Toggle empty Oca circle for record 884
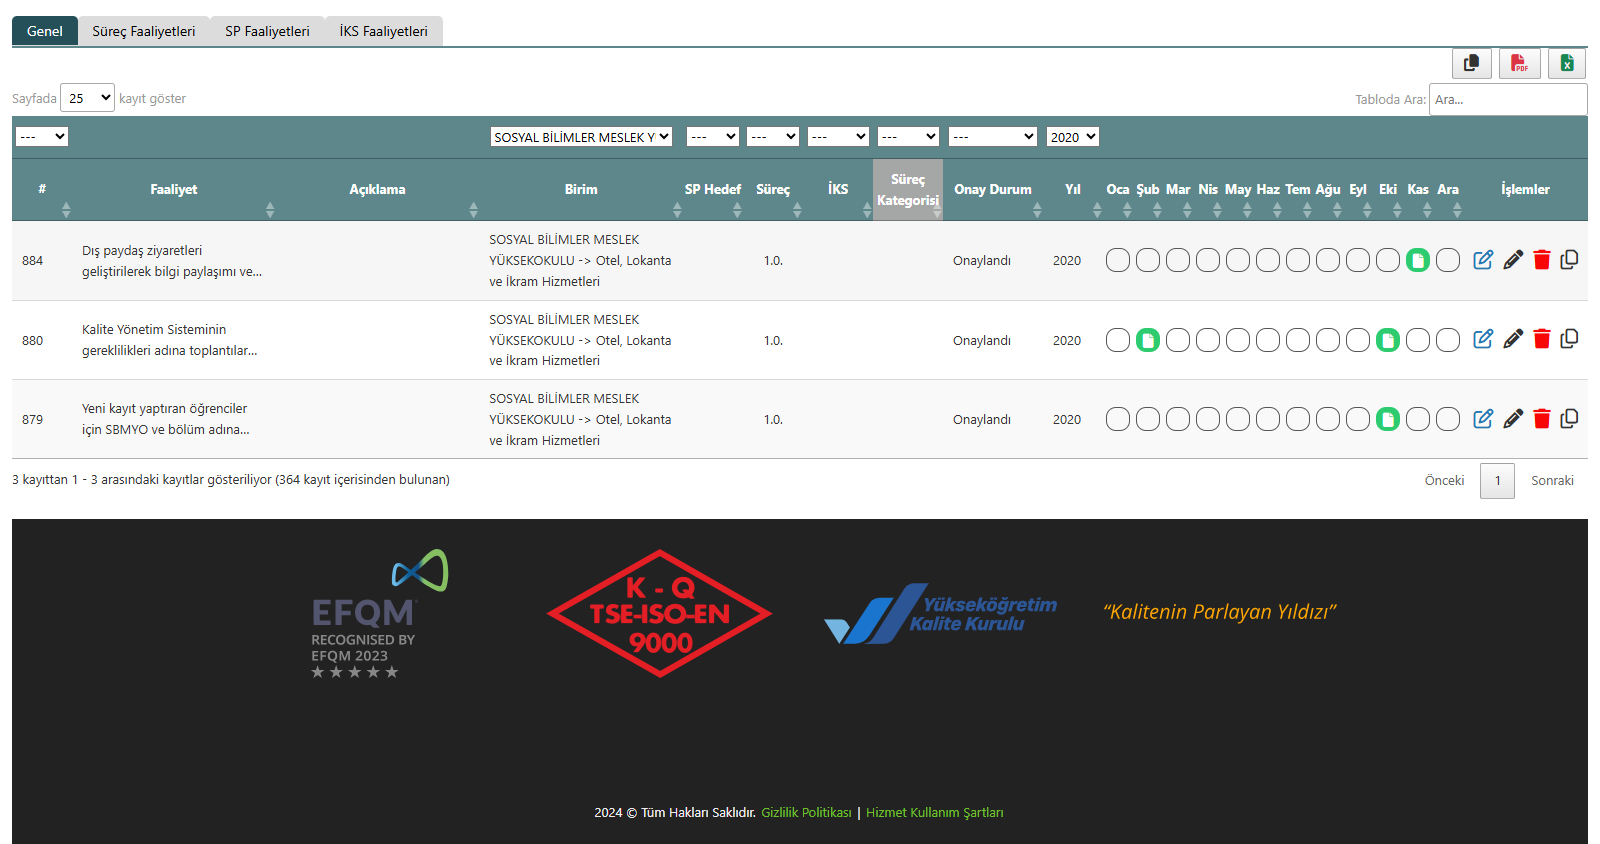Screen dimensions: 1600x844 pyautogui.click(x=1118, y=261)
